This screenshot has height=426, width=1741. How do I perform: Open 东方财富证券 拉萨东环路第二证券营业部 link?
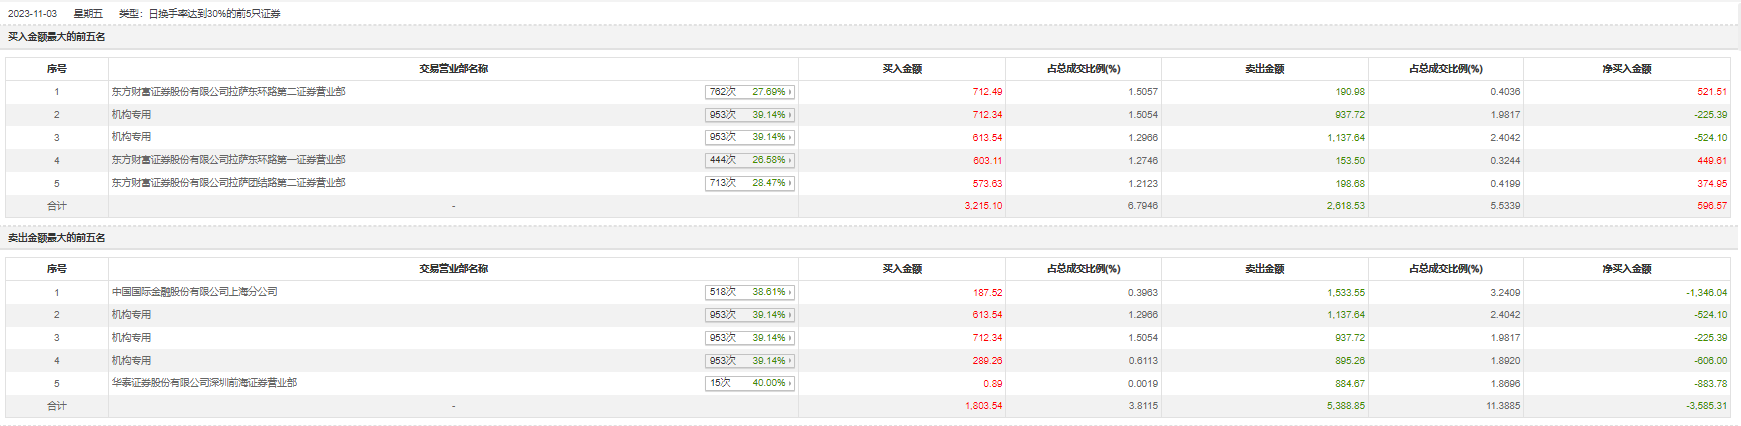tap(228, 92)
